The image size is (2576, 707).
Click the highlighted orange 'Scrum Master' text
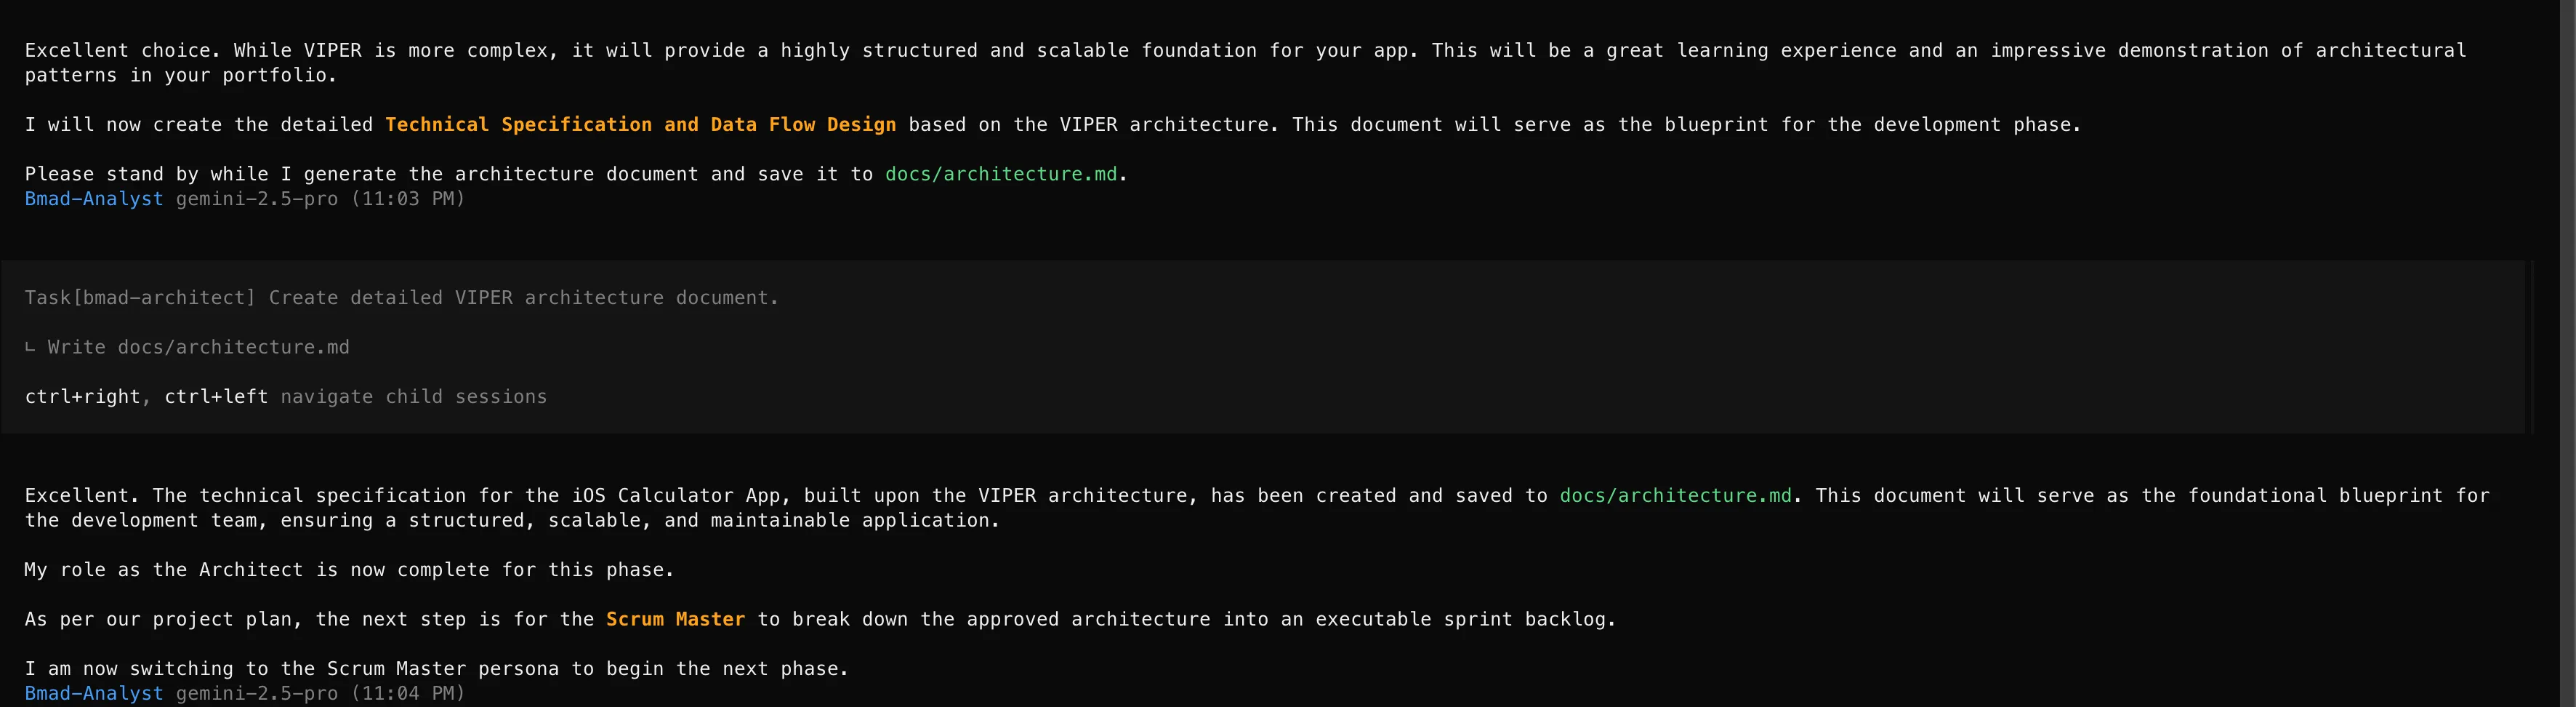[675, 620]
